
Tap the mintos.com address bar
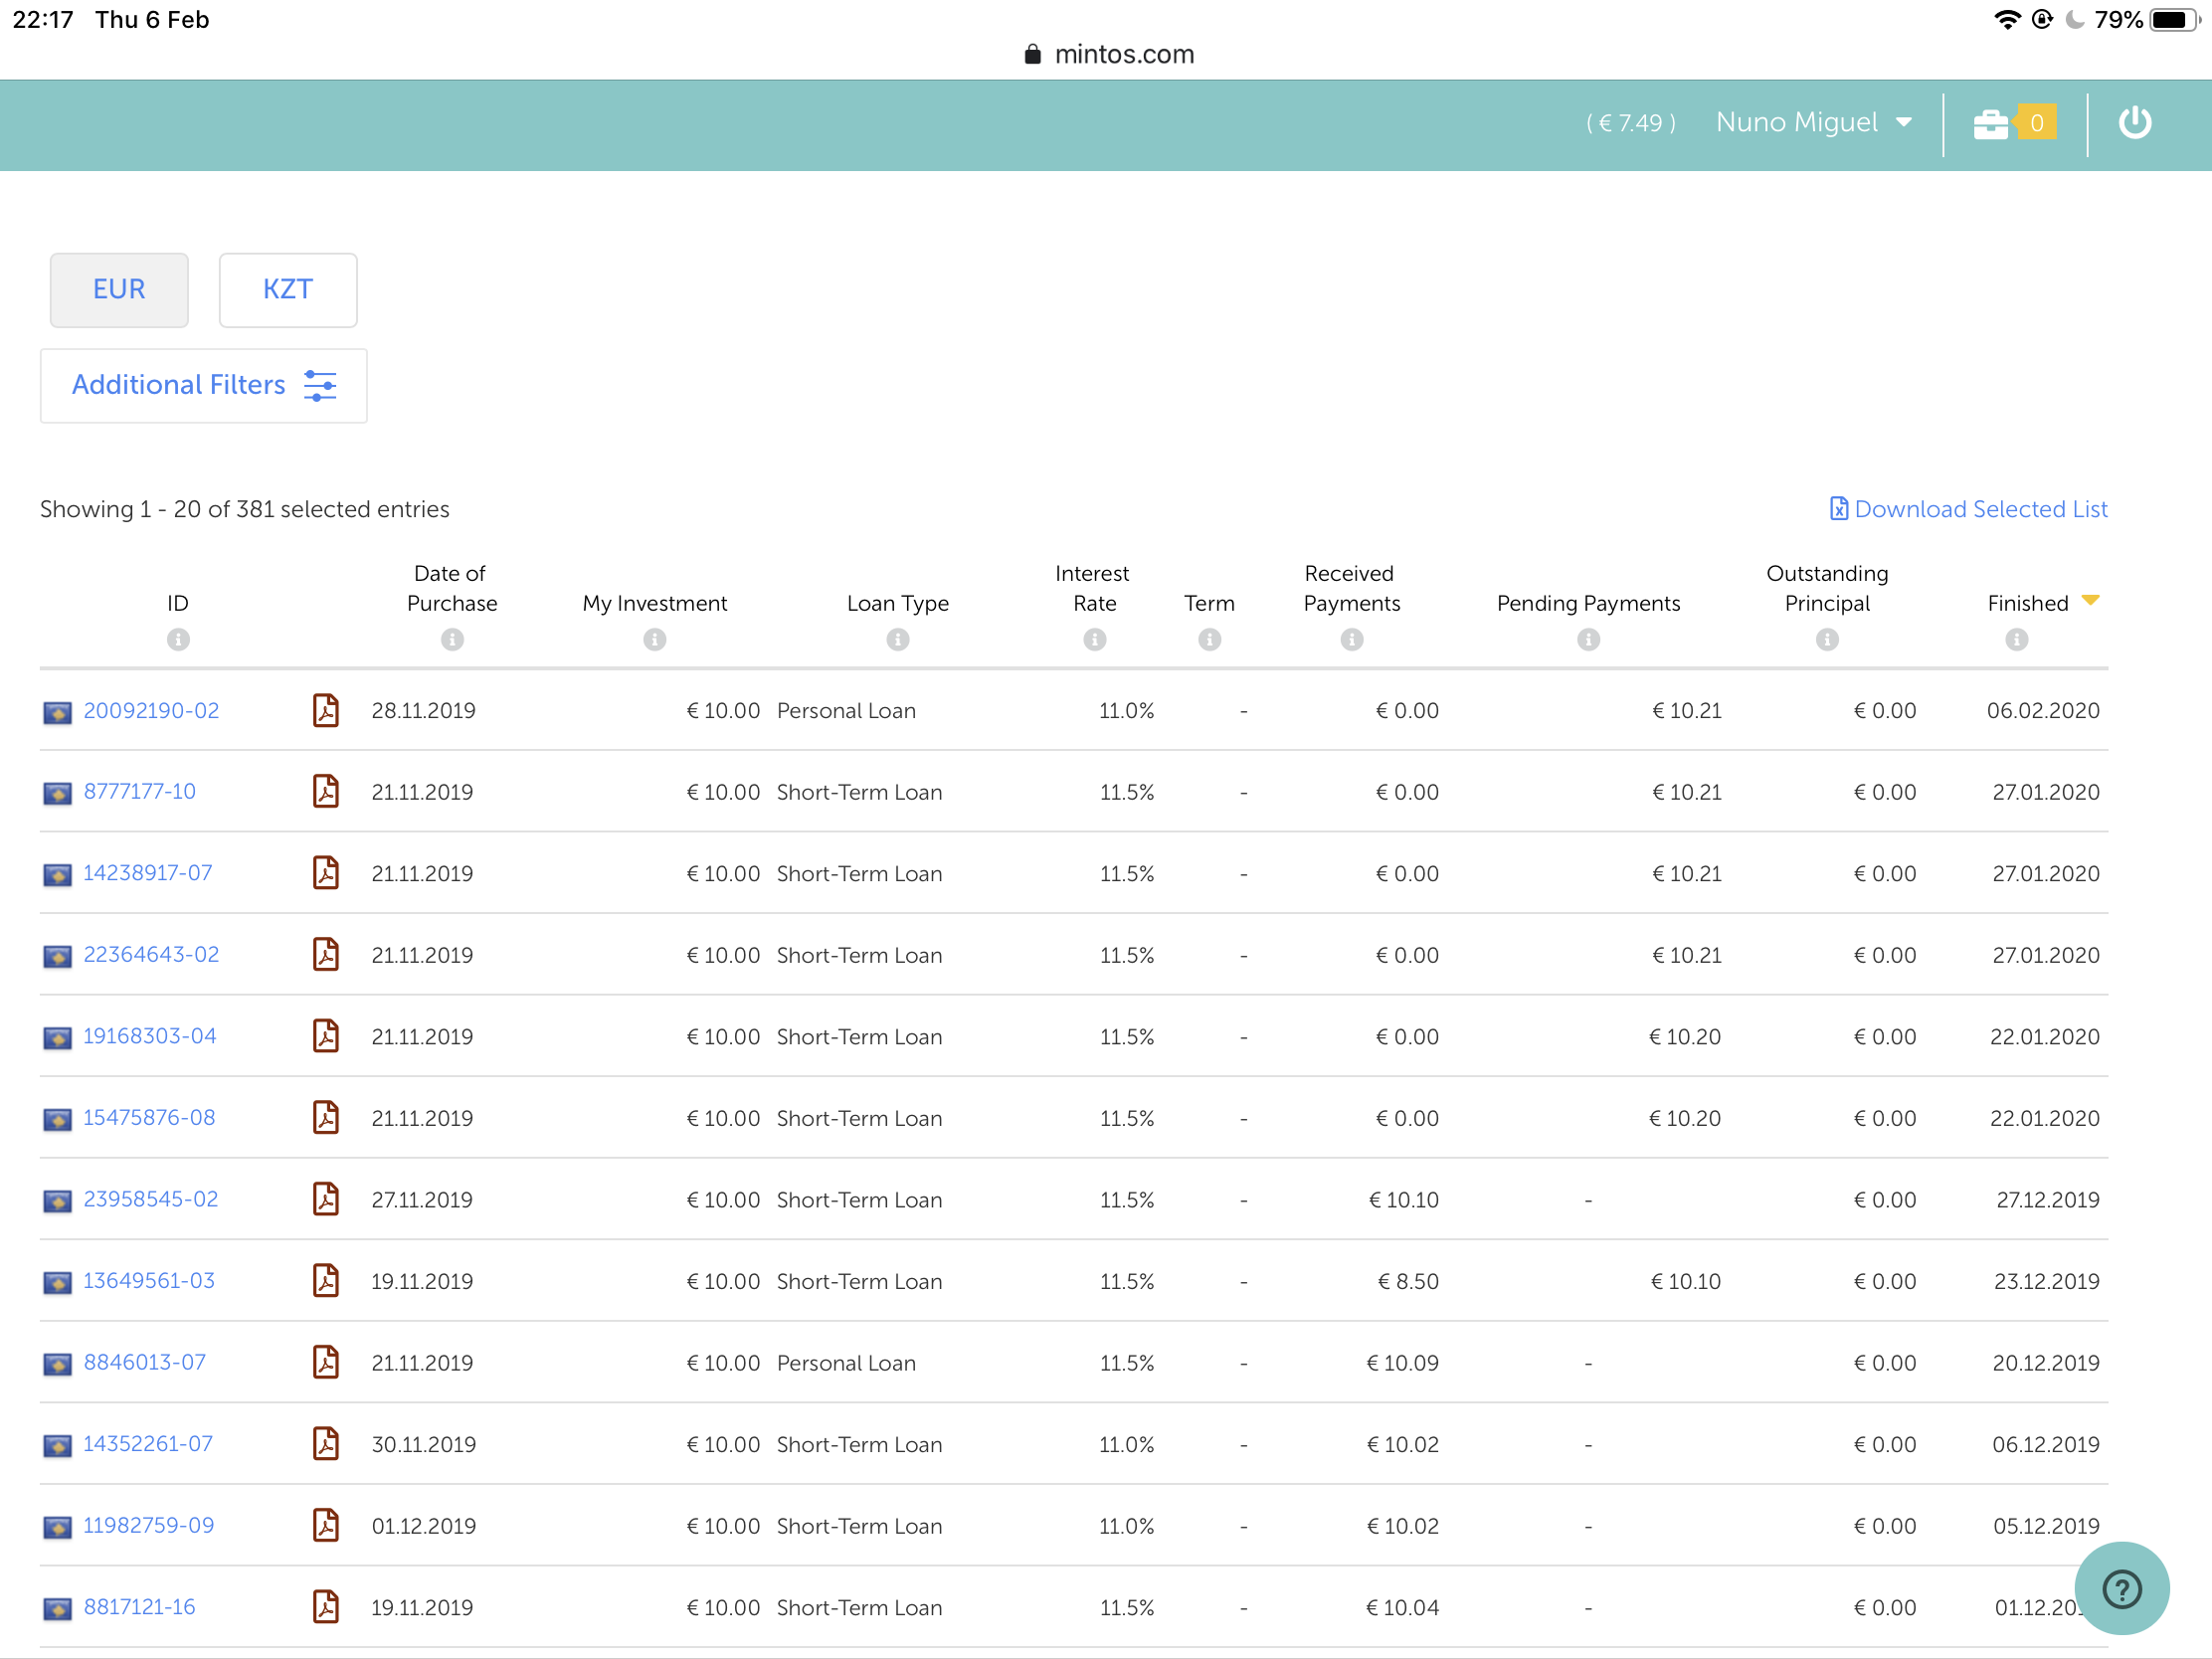[1110, 54]
